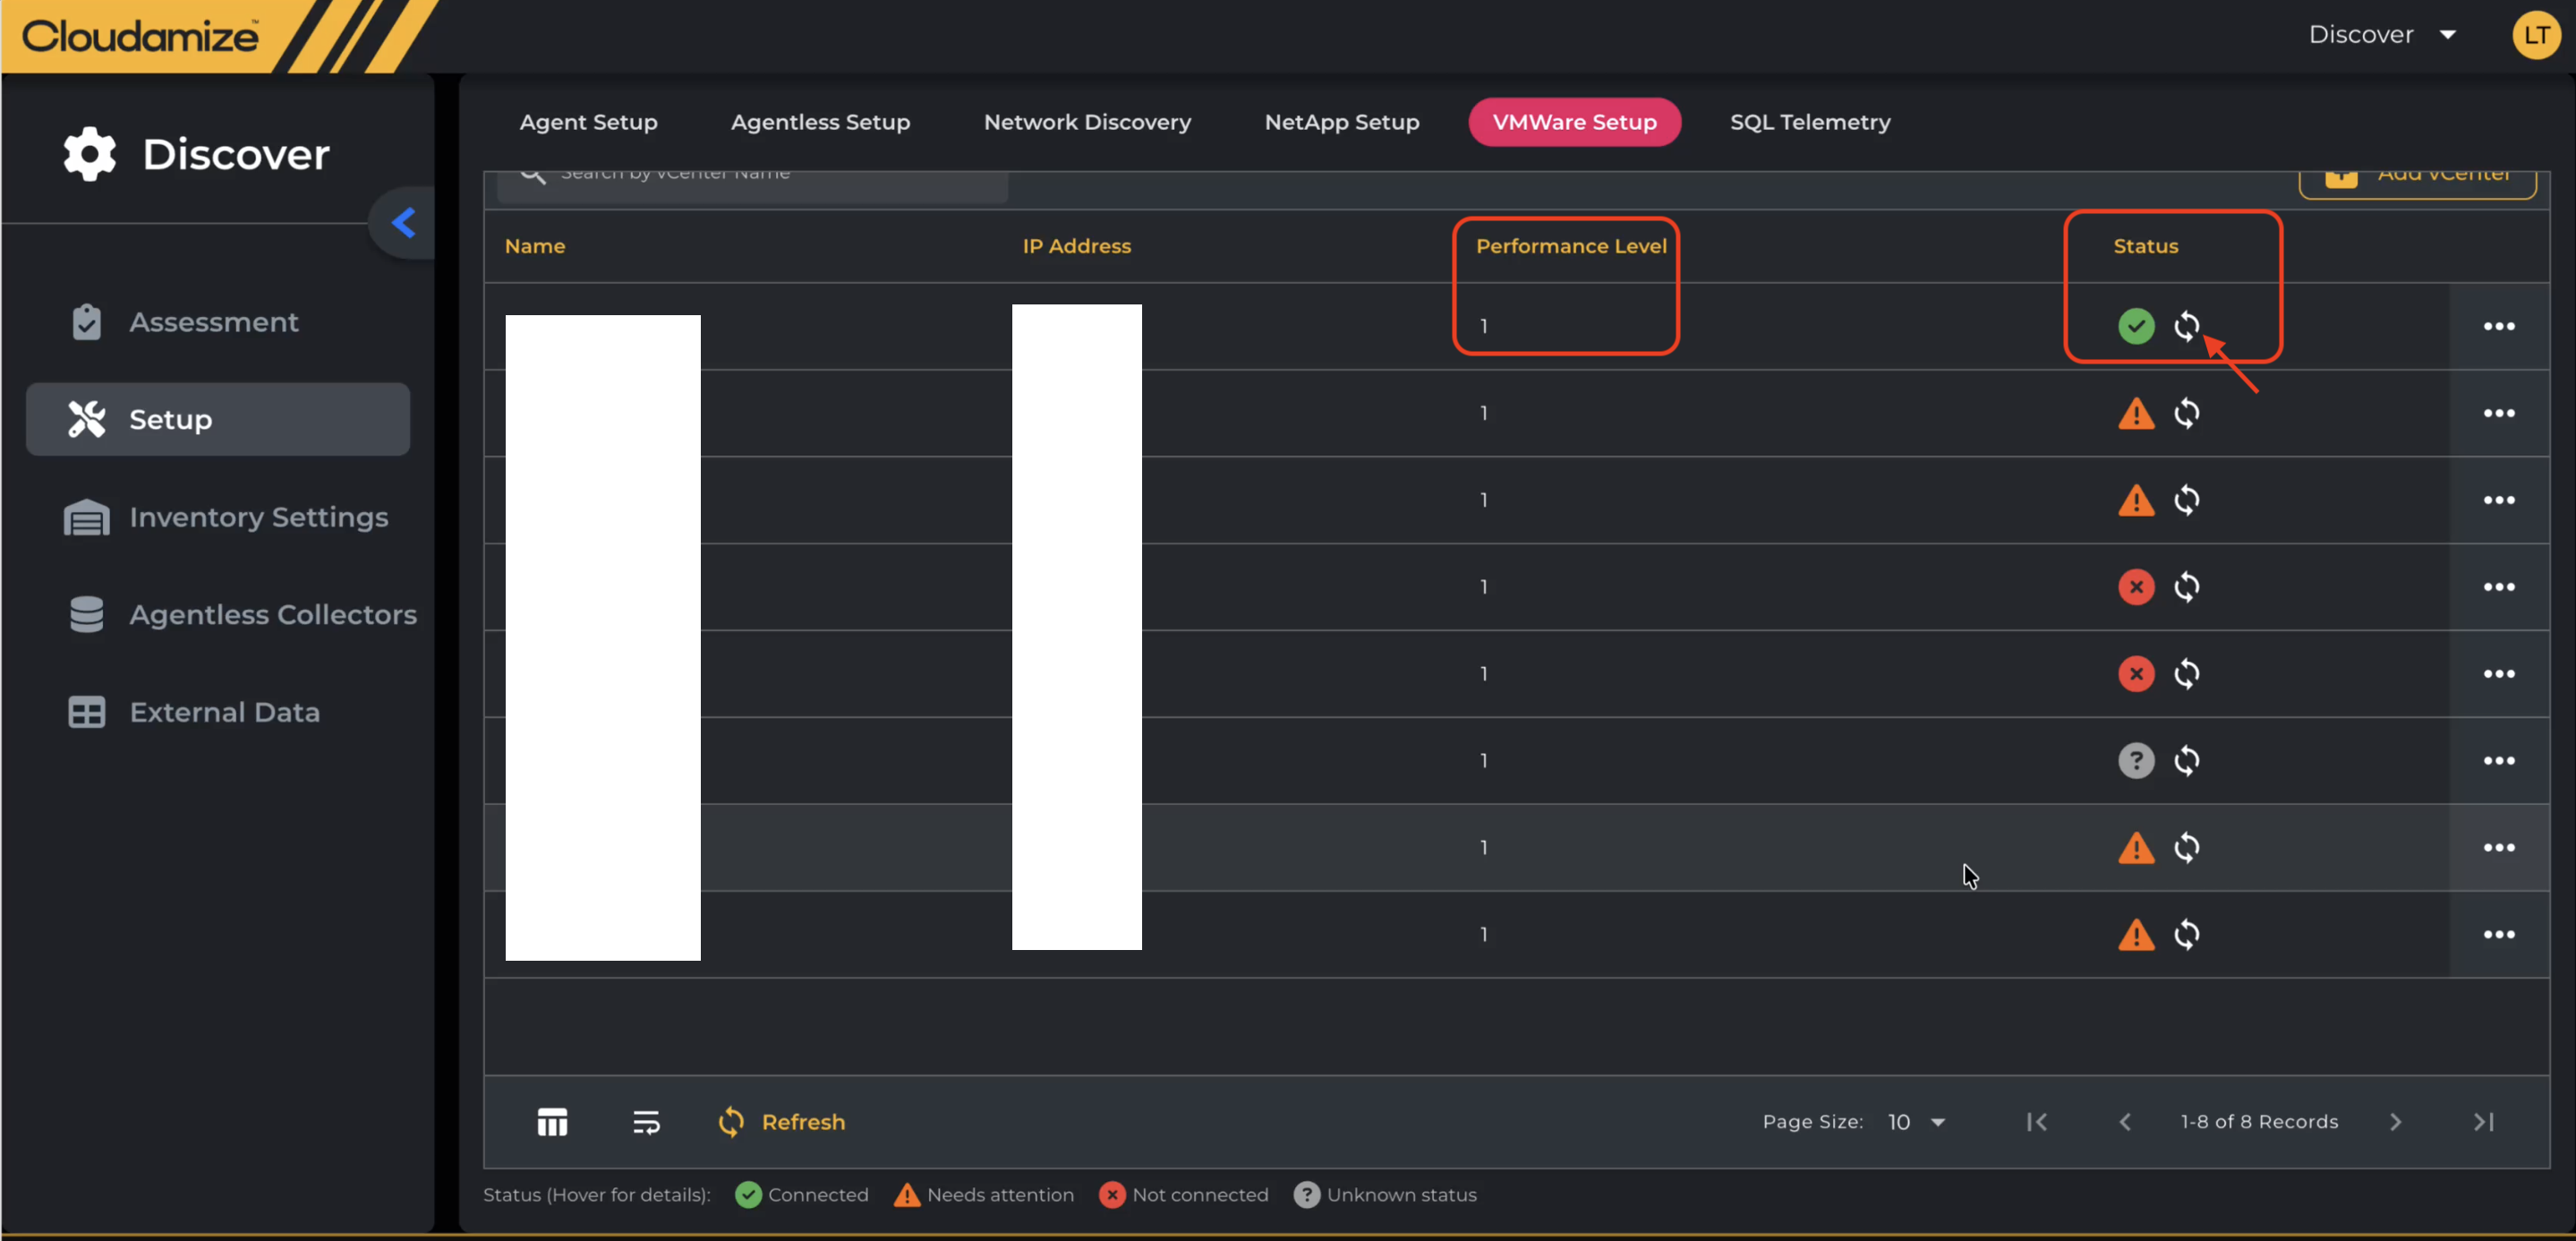Switch to the Agentless Setup tab

[820, 122]
